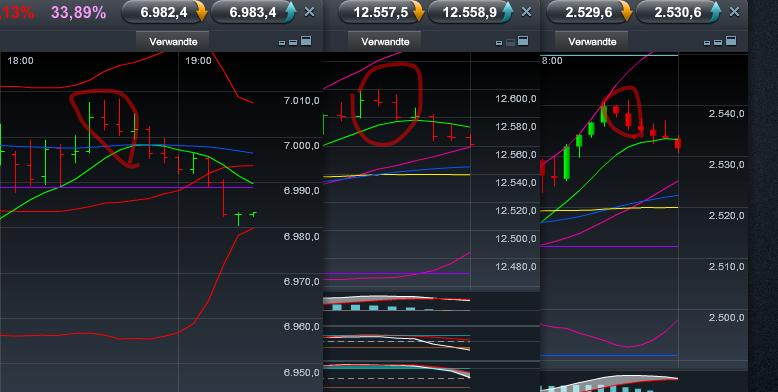Viewport: 778px width, 392px height.
Task: Click the 12.580,0 price axis label
Action: point(516,127)
